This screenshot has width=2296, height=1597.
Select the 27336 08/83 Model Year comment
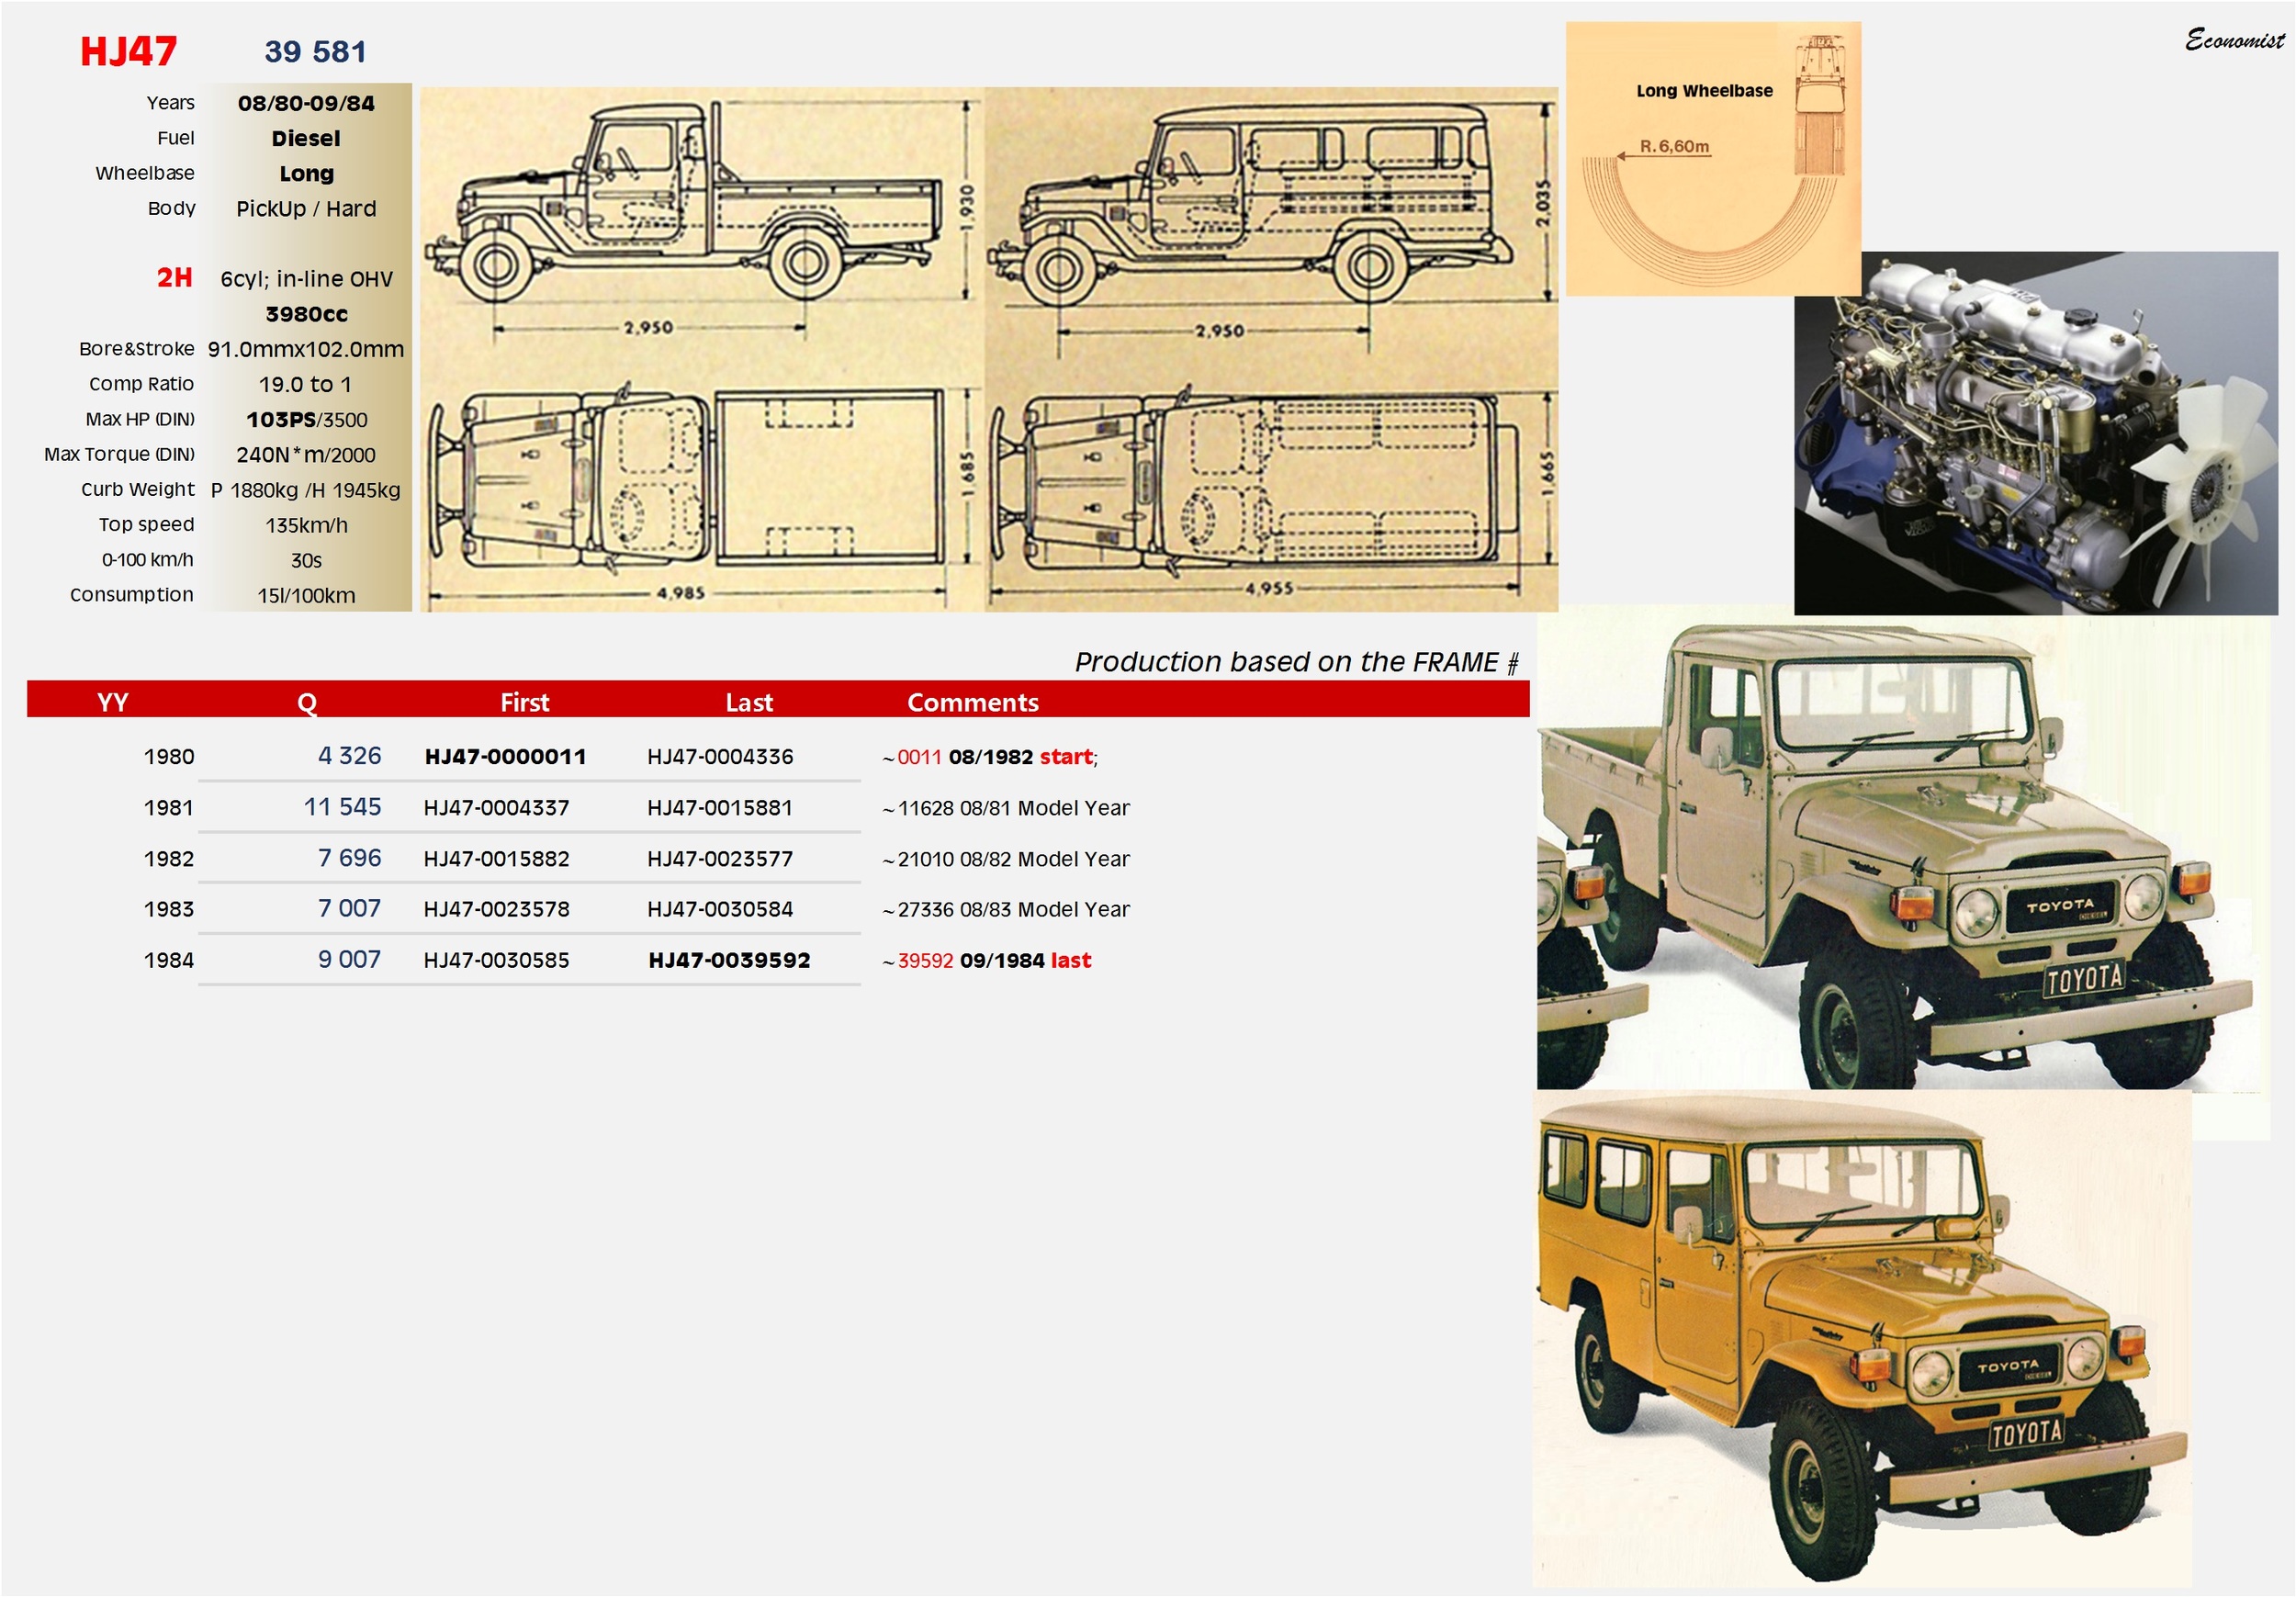click(1005, 908)
